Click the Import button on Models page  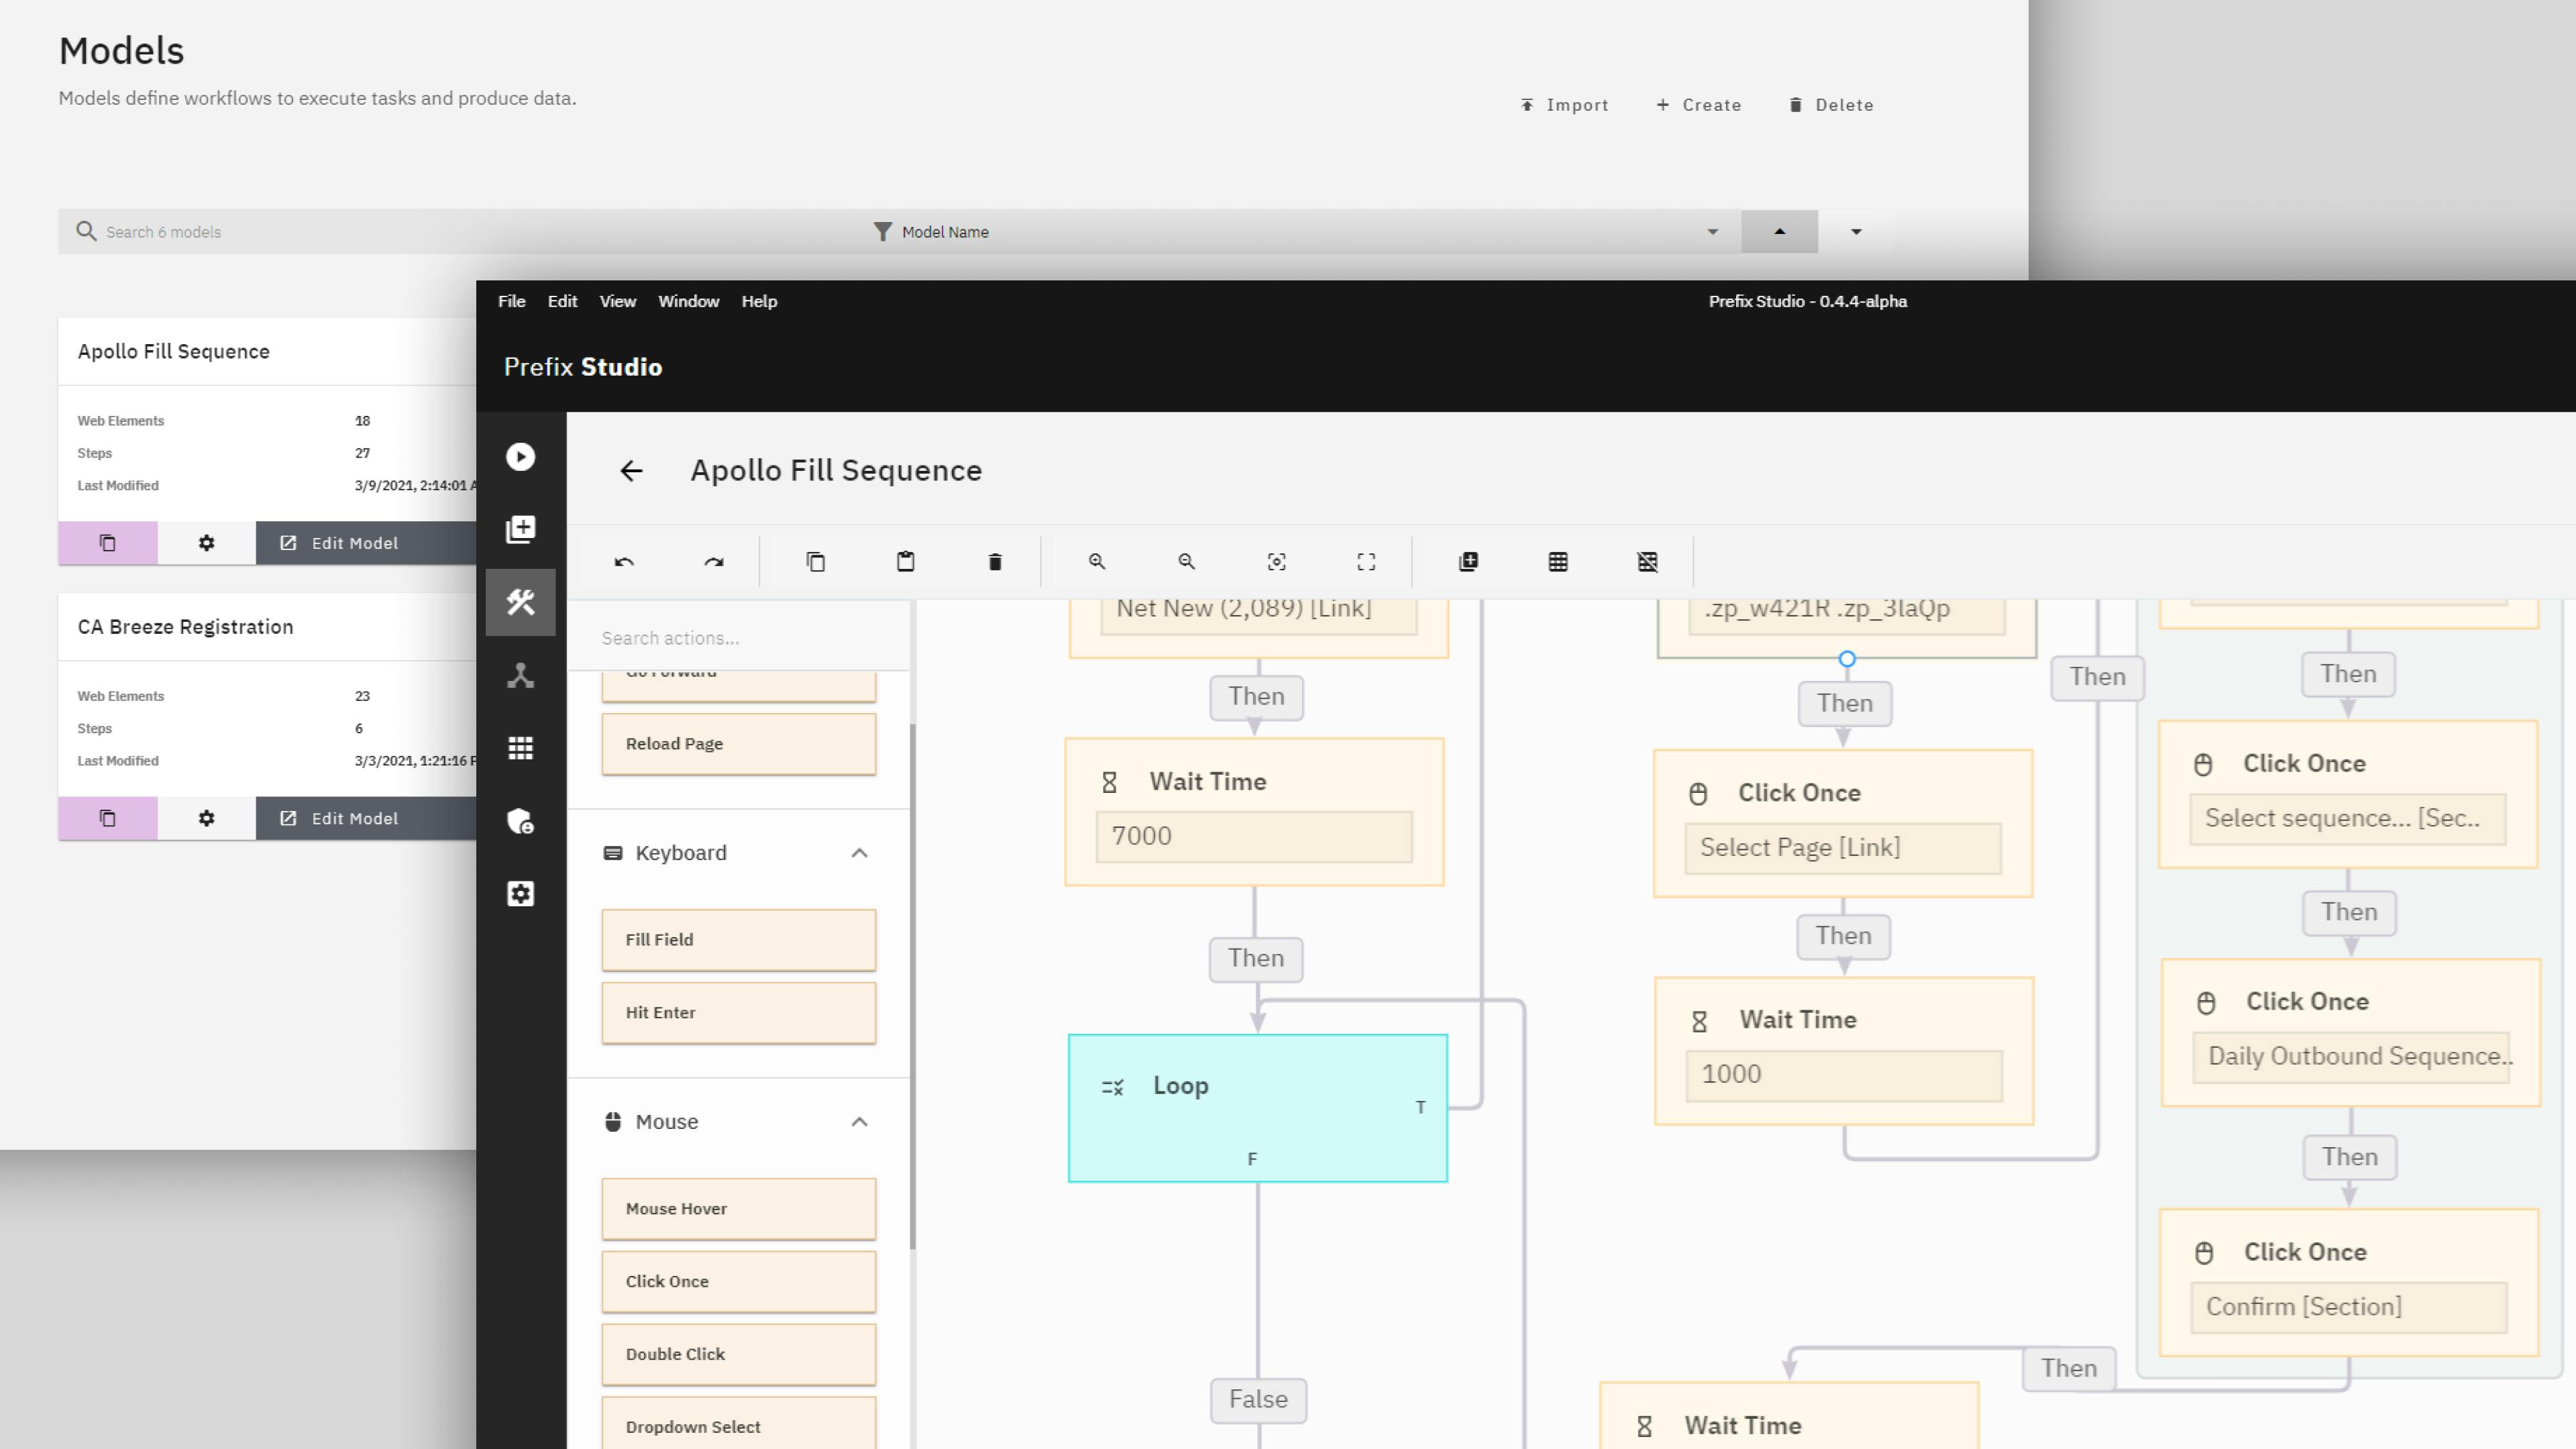point(1565,105)
